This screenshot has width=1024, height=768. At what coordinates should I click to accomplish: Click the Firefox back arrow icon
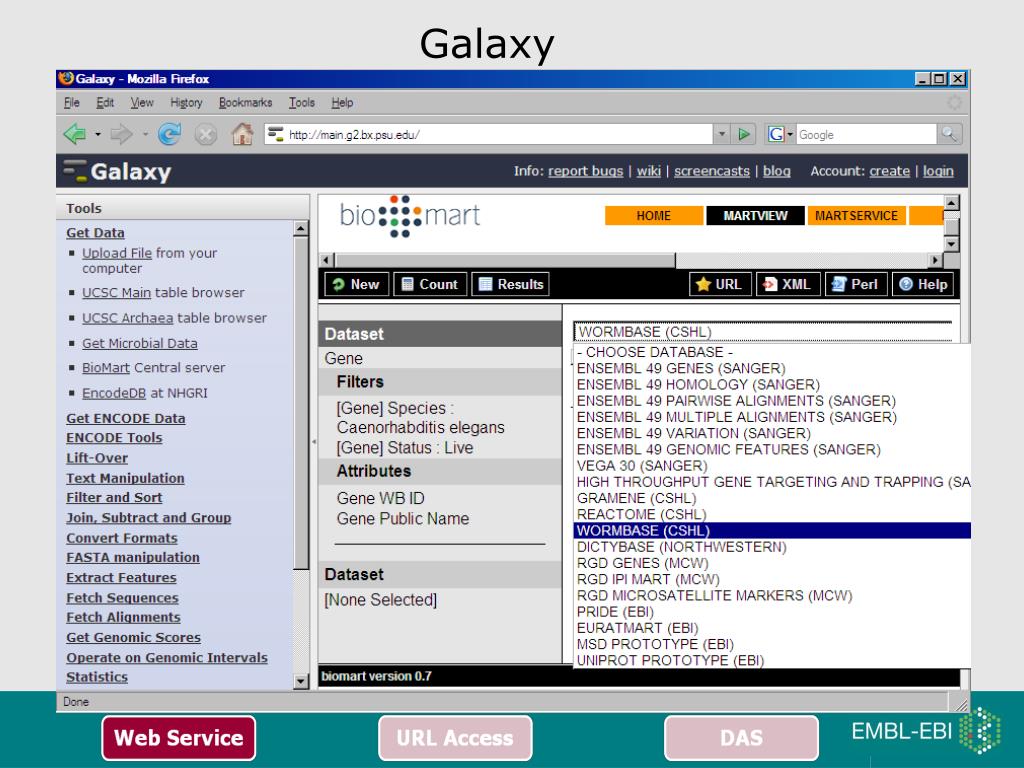[x=74, y=135]
